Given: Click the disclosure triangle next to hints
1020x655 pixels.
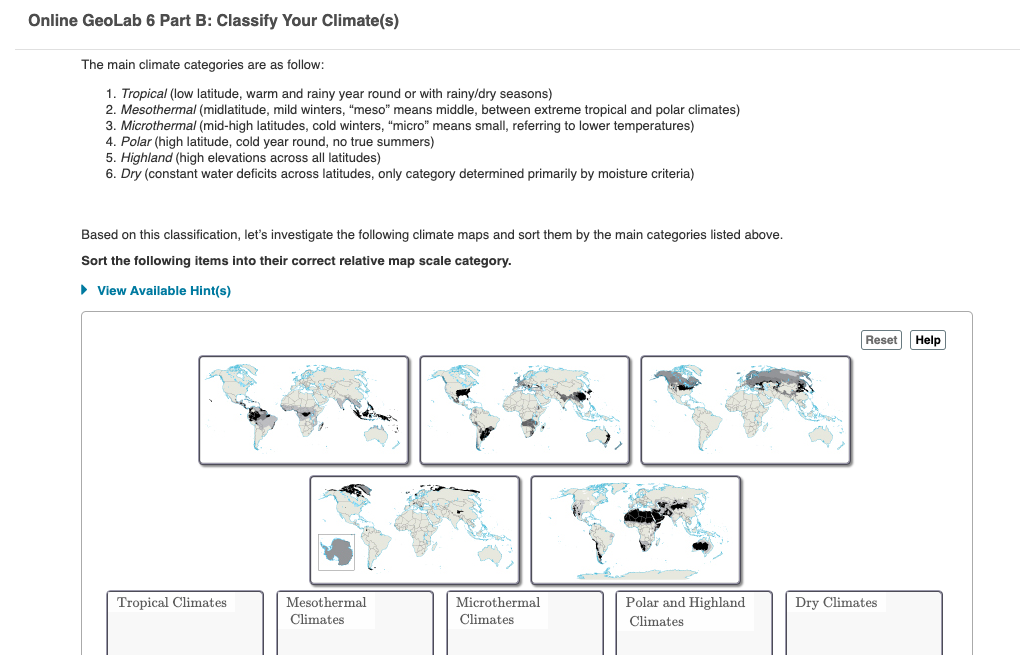Looking at the screenshot, I should click(84, 290).
